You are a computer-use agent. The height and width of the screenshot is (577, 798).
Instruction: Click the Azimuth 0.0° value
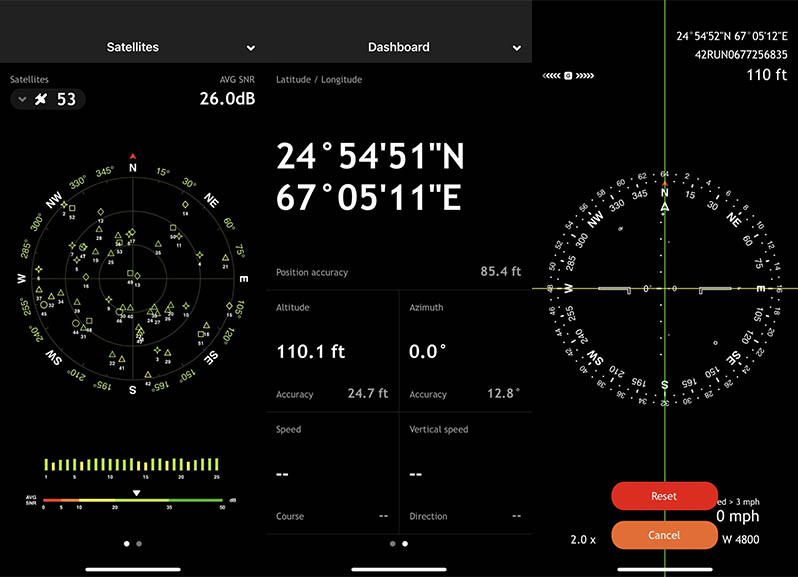pyautogui.click(x=428, y=352)
